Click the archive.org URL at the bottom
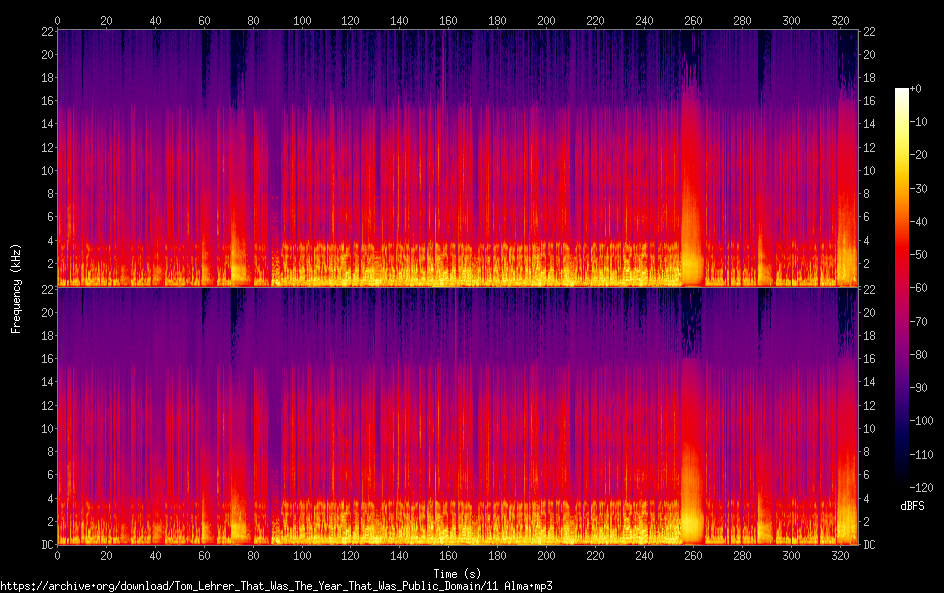This screenshot has height=593, width=944. click(276, 586)
